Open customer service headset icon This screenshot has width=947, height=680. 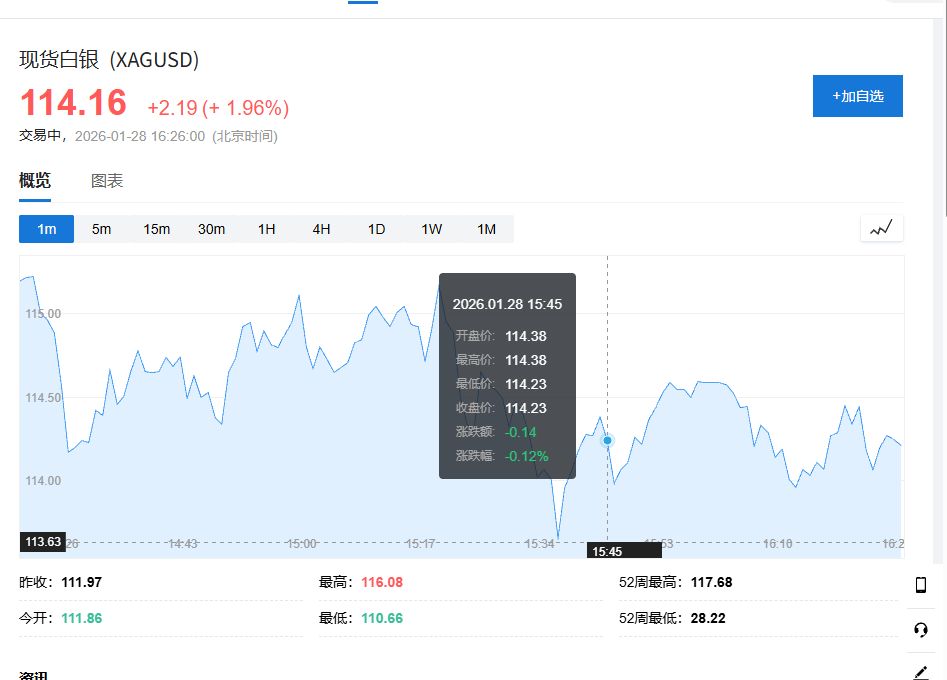921,629
